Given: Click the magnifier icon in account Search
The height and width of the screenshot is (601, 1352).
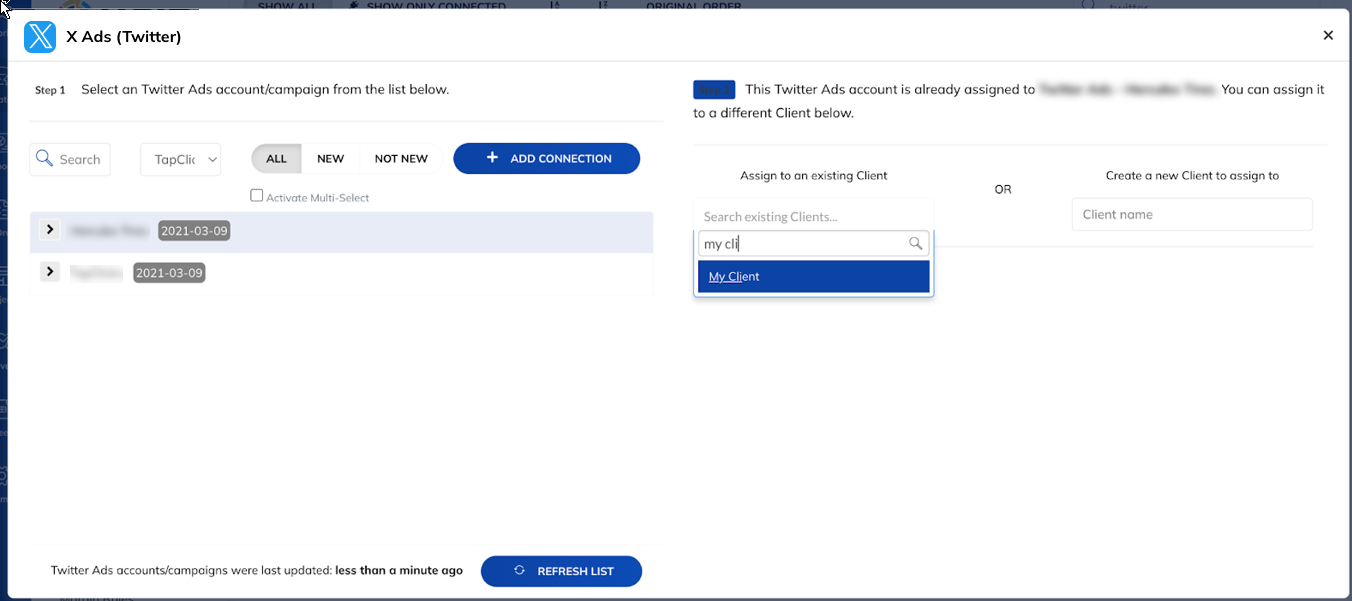Looking at the screenshot, I should click(44, 158).
